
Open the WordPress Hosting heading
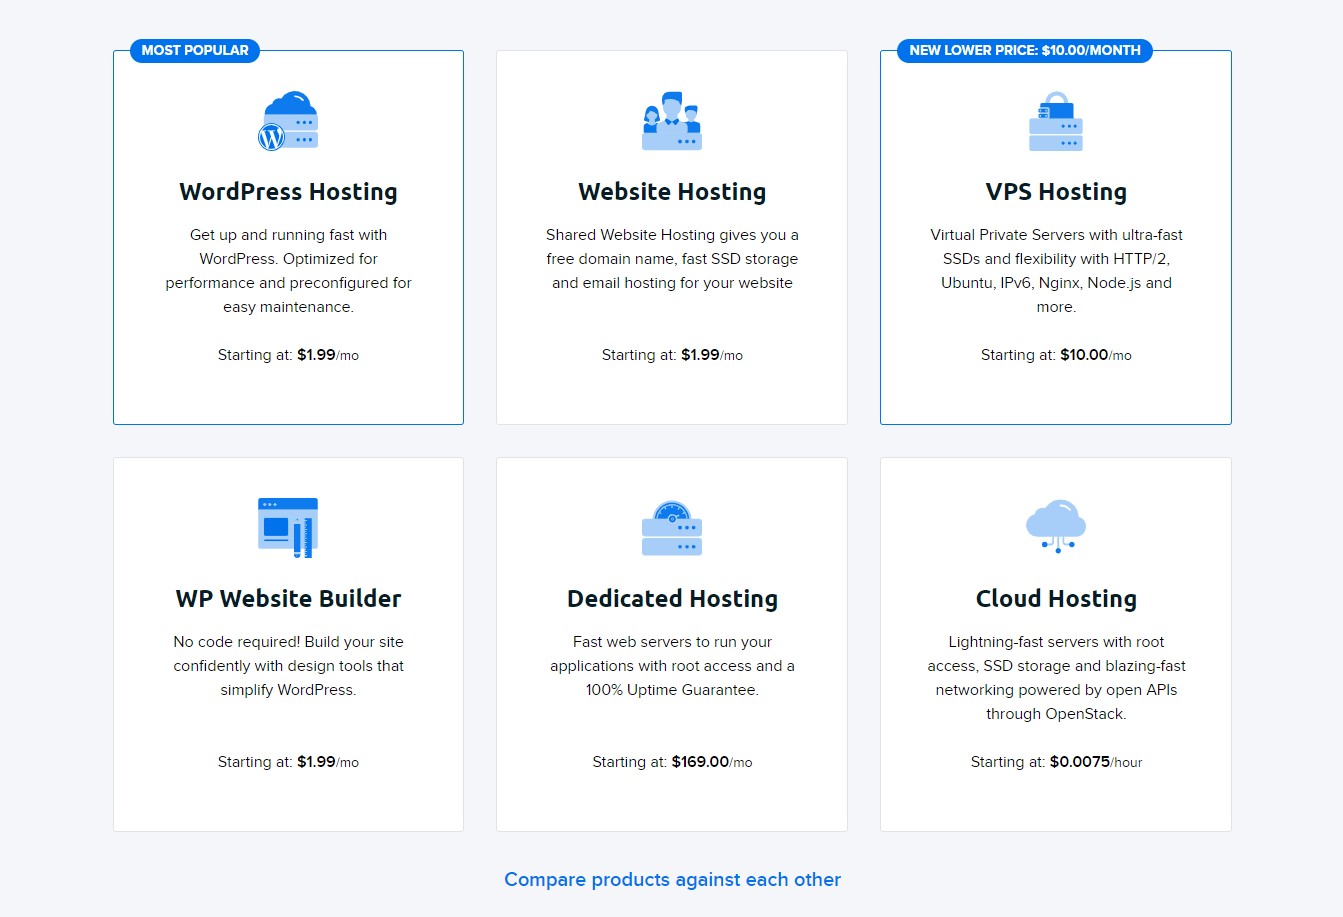288,192
